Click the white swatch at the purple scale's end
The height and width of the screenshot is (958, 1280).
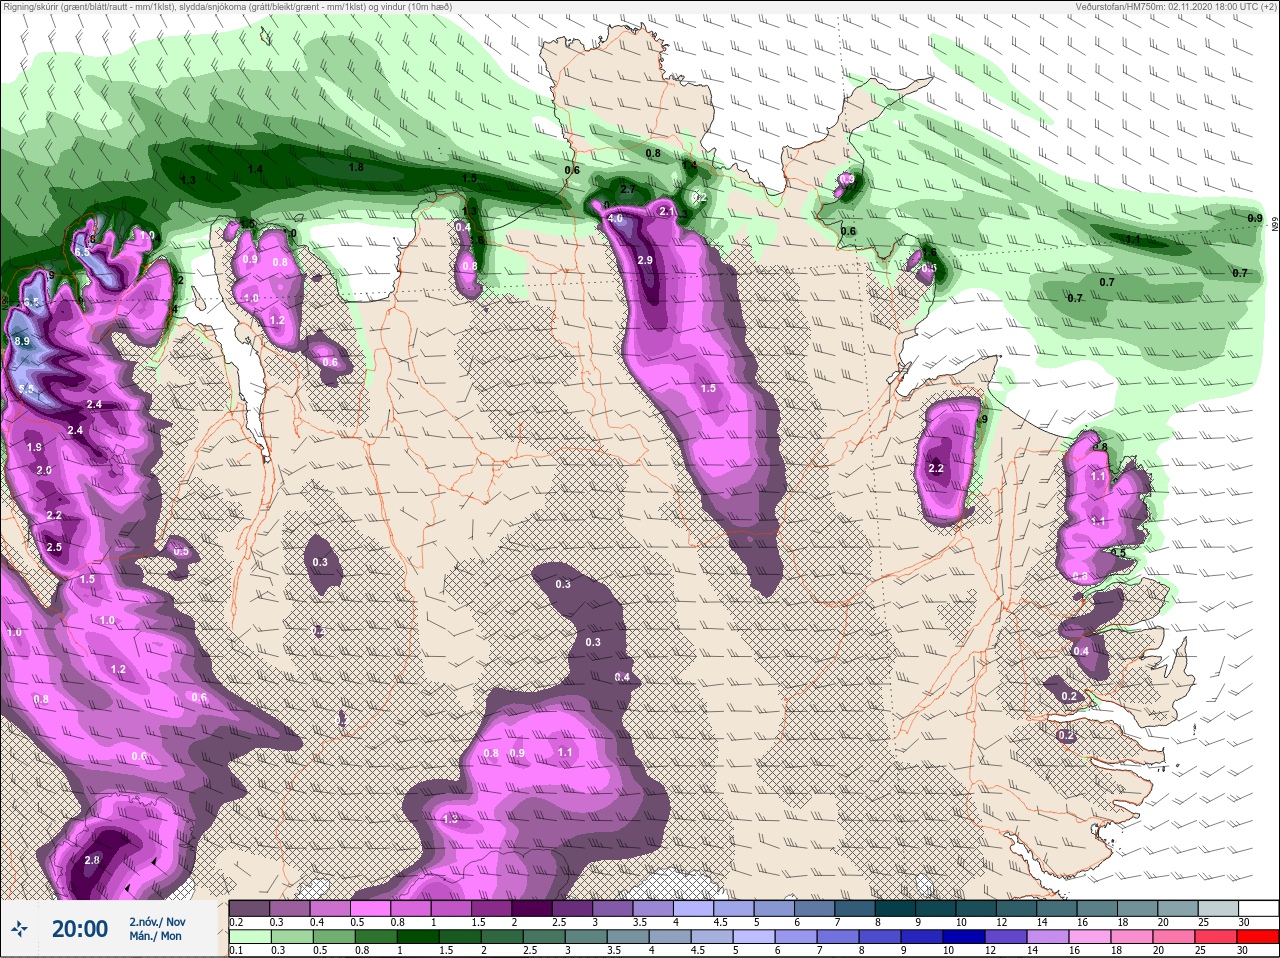point(1258,908)
